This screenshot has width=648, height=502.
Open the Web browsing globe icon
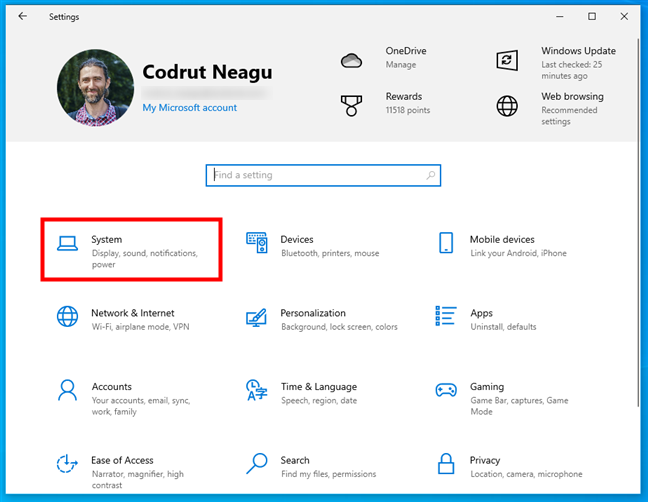[x=507, y=106]
